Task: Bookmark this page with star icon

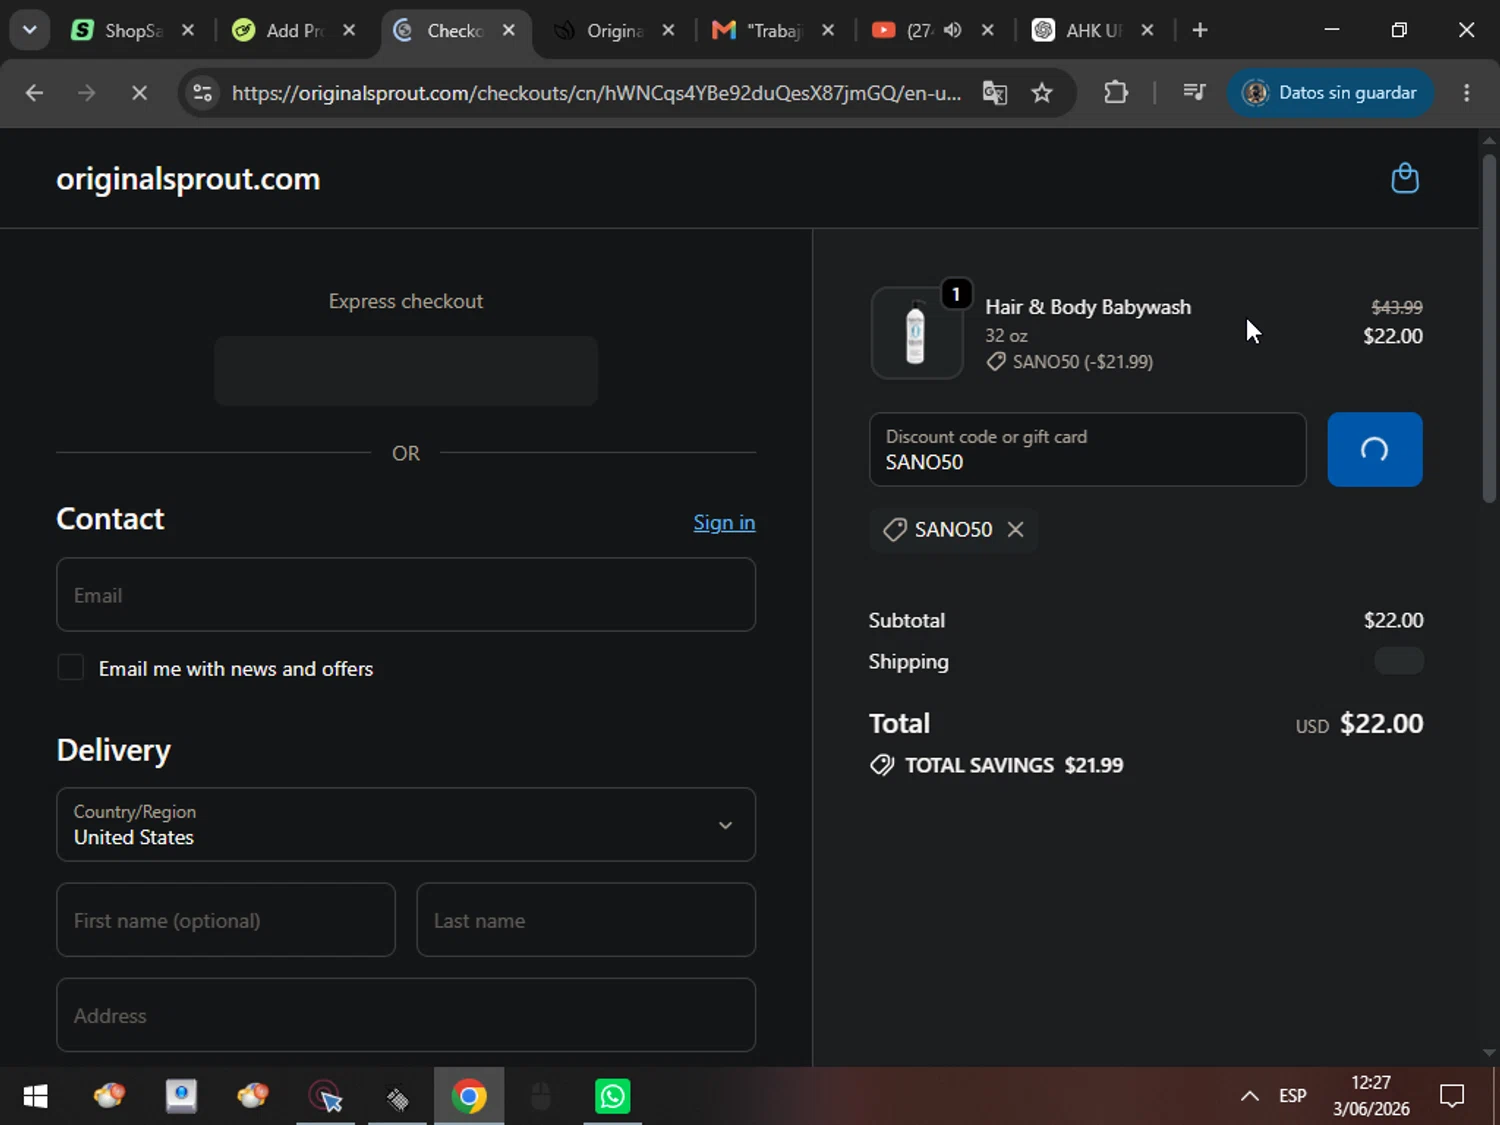Action: coord(1042,93)
